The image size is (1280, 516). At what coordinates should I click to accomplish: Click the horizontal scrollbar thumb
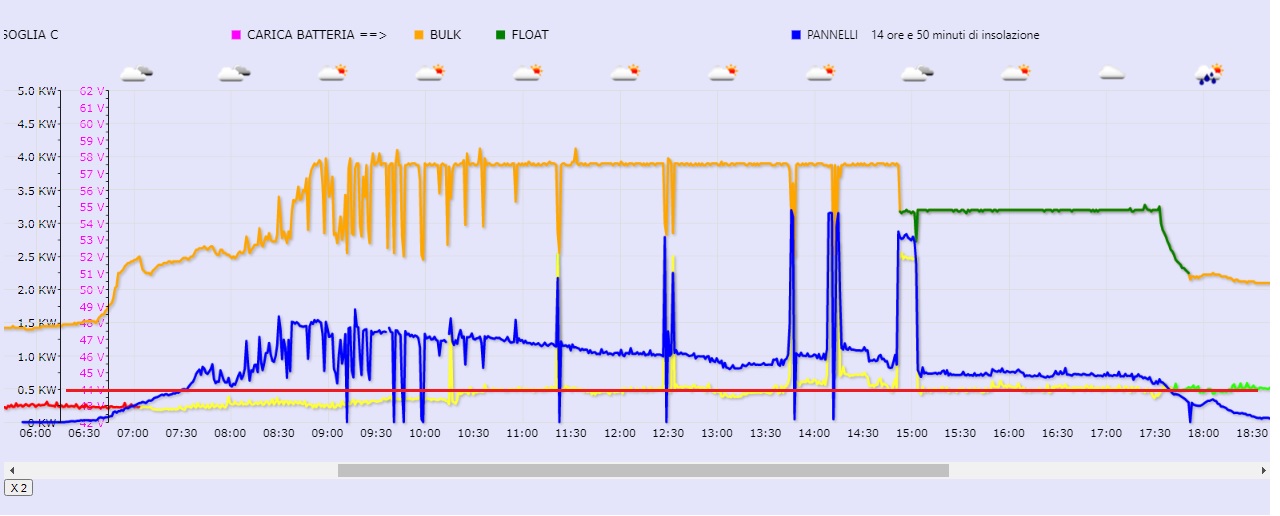click(x=642, y=470)
